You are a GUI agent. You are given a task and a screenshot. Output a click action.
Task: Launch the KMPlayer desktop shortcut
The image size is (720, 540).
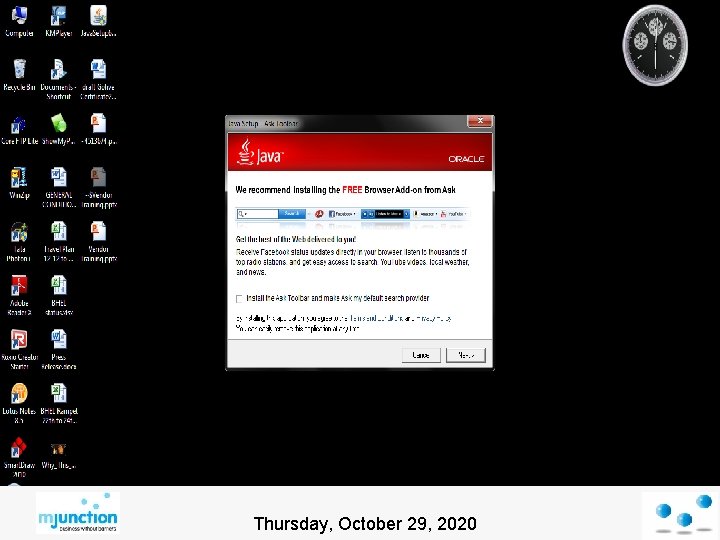coord(58,21)
